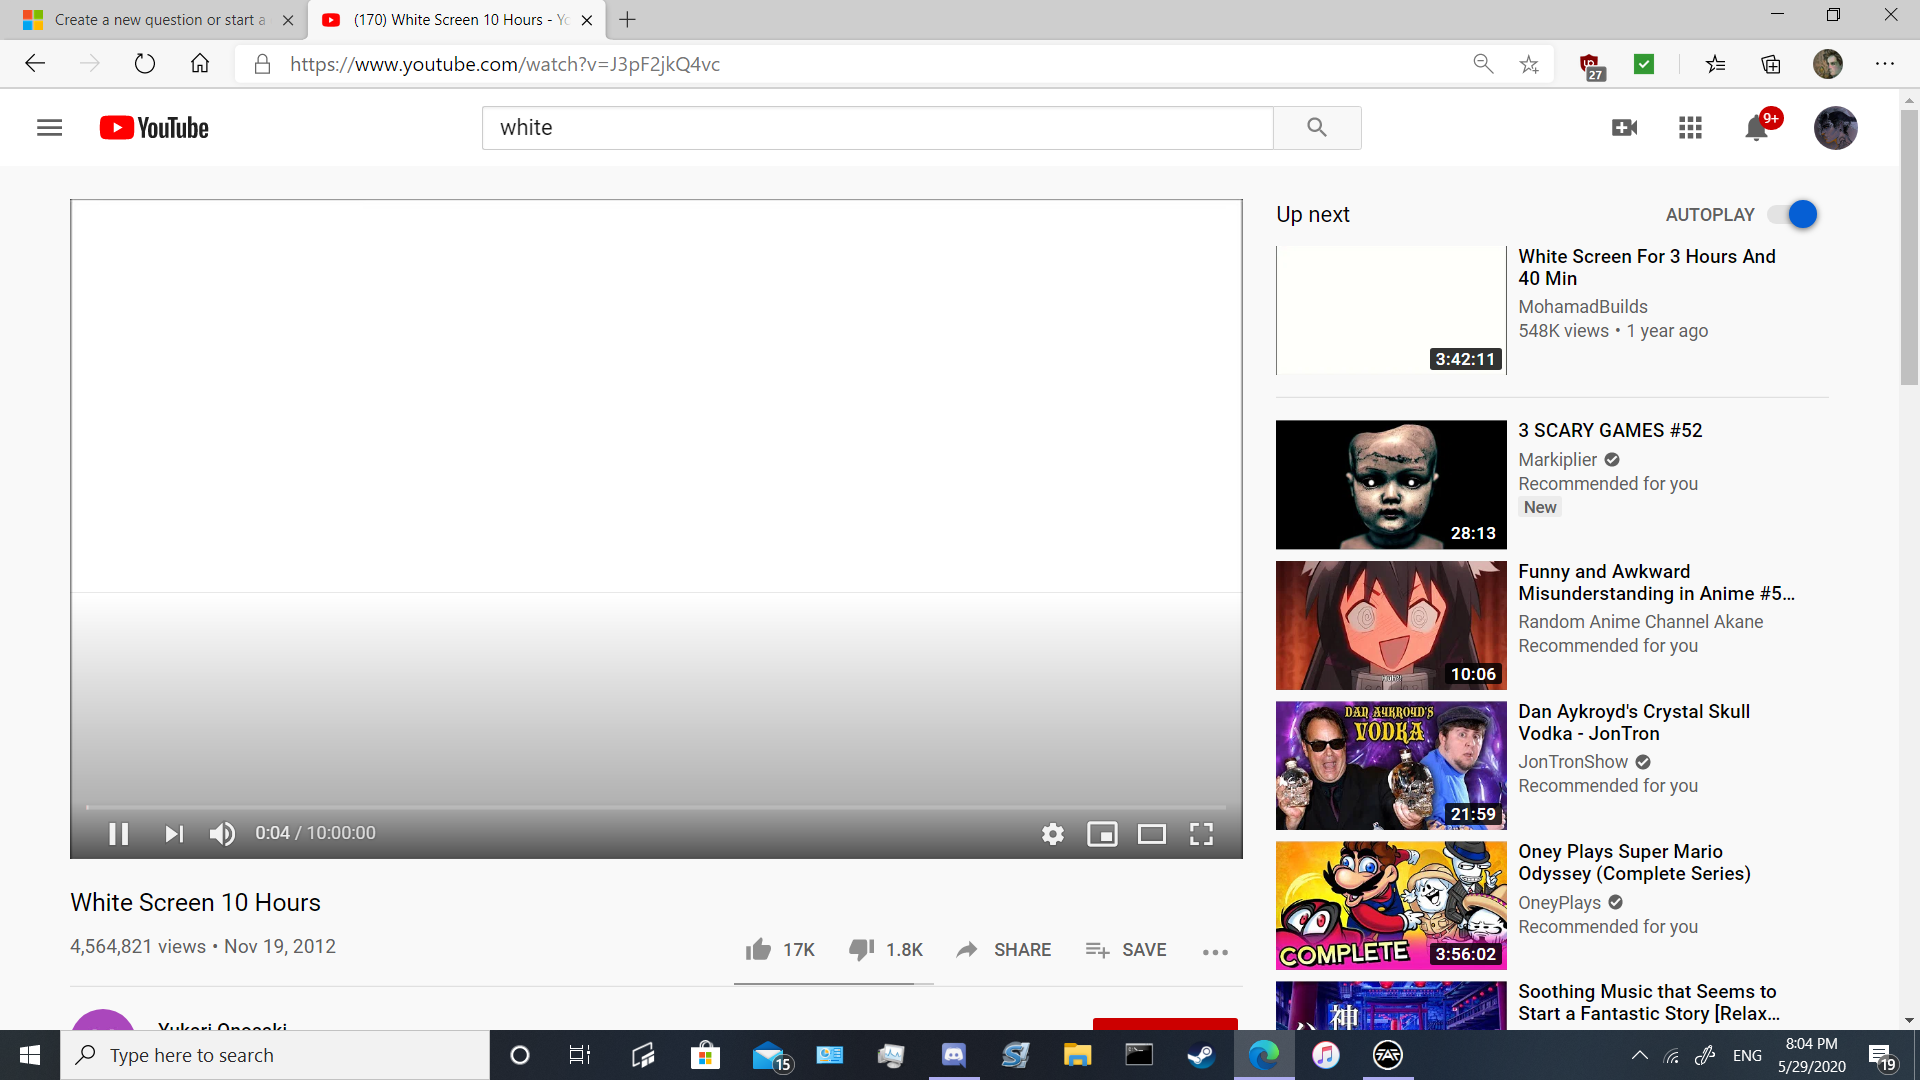
Task: Open Soothing Music that Seems to Start video
Action: coord(1648,1002)
